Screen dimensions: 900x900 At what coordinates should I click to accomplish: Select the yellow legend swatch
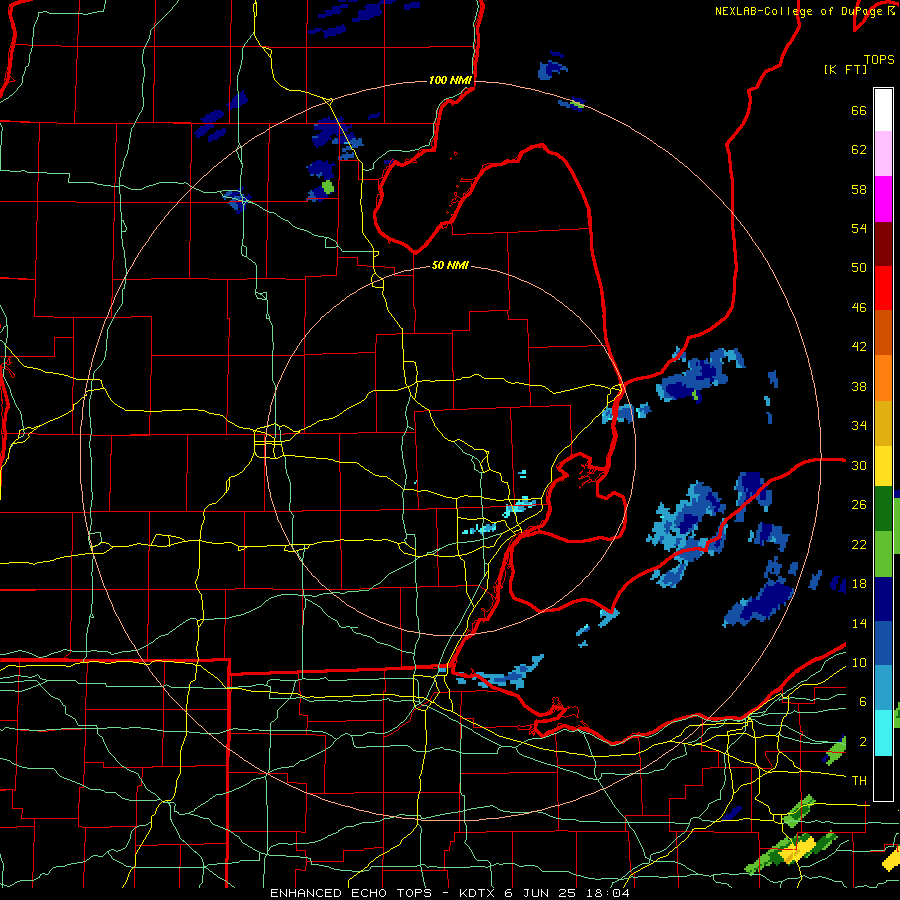tap(883, 466)
